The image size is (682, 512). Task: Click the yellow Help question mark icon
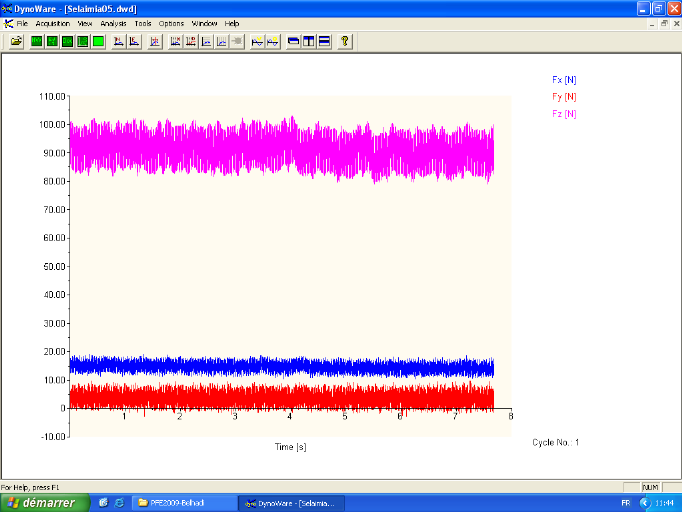[345, 41]
